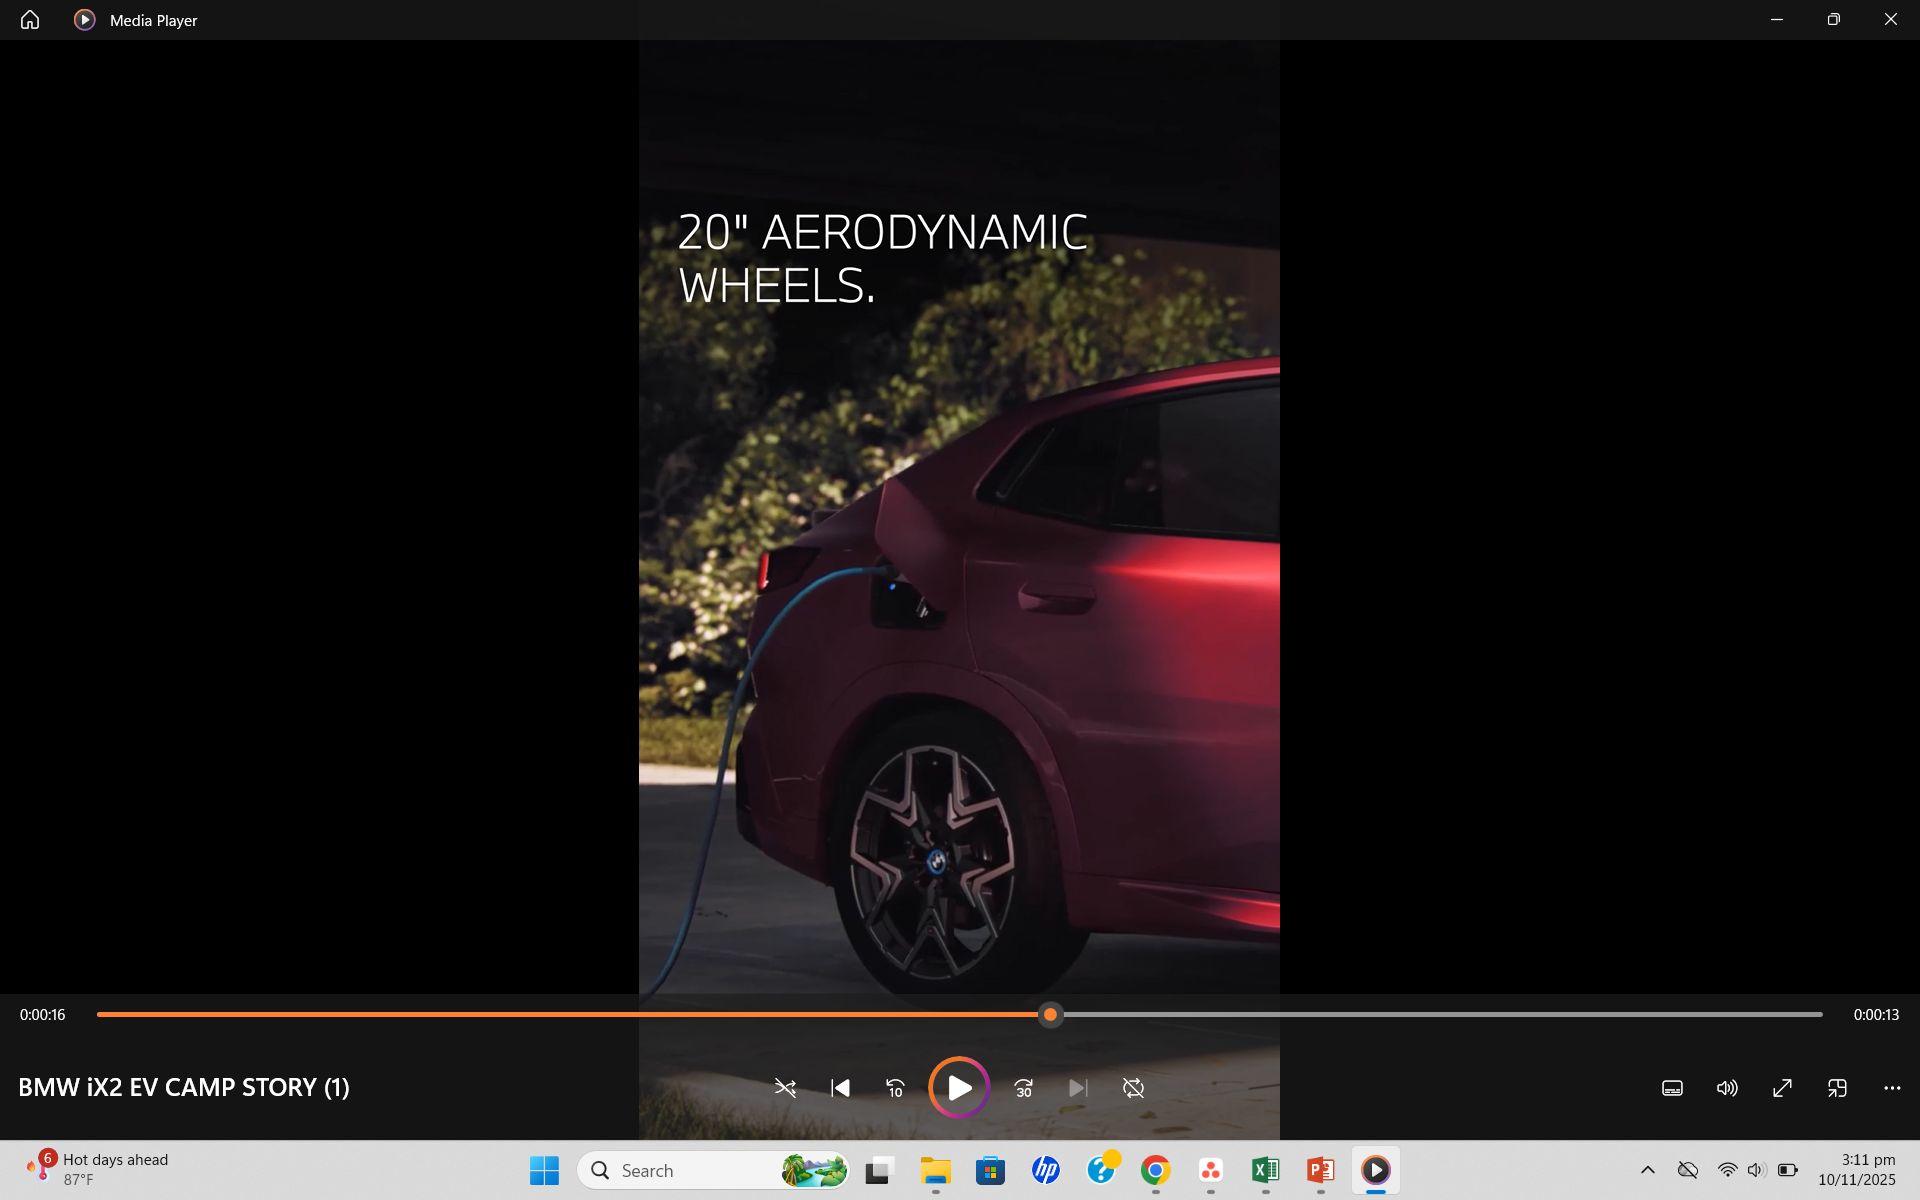Click the Home icon in title bar
Screen dimensions: 1920x1200
(30, 20)
